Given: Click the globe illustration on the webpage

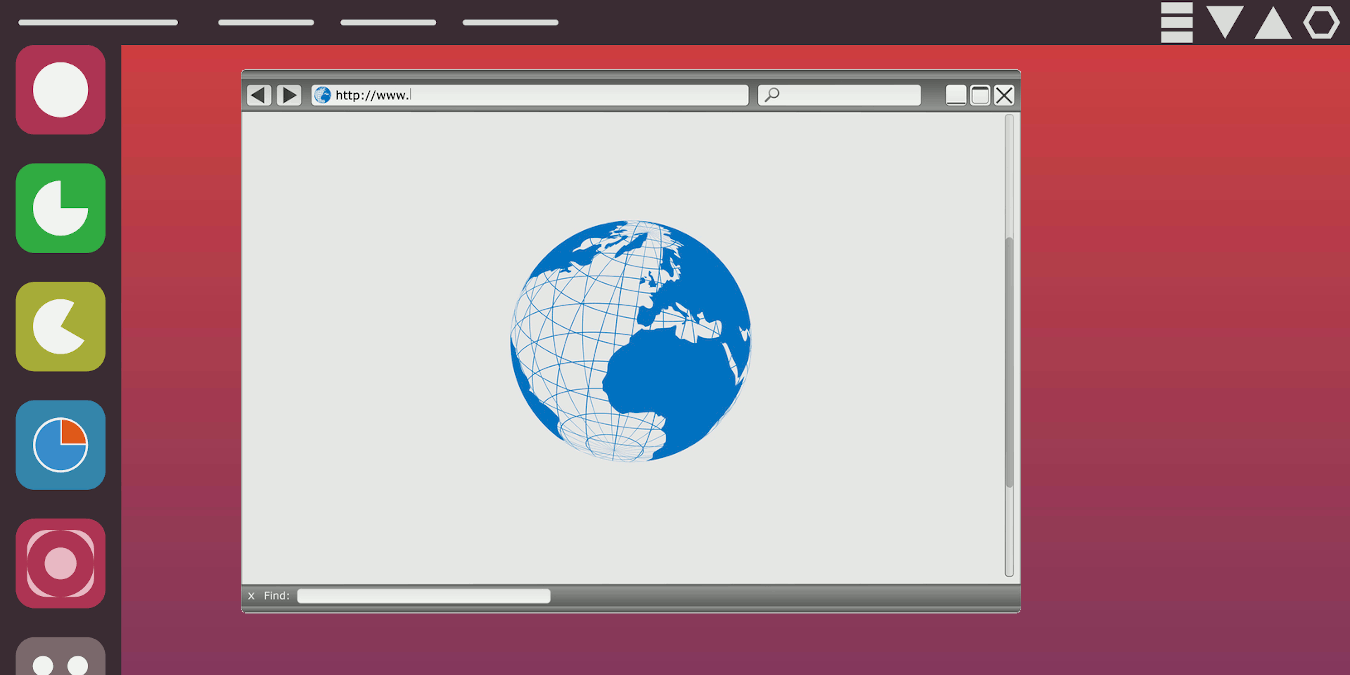Looking at the screenshot, I should (x=630, y=340).
